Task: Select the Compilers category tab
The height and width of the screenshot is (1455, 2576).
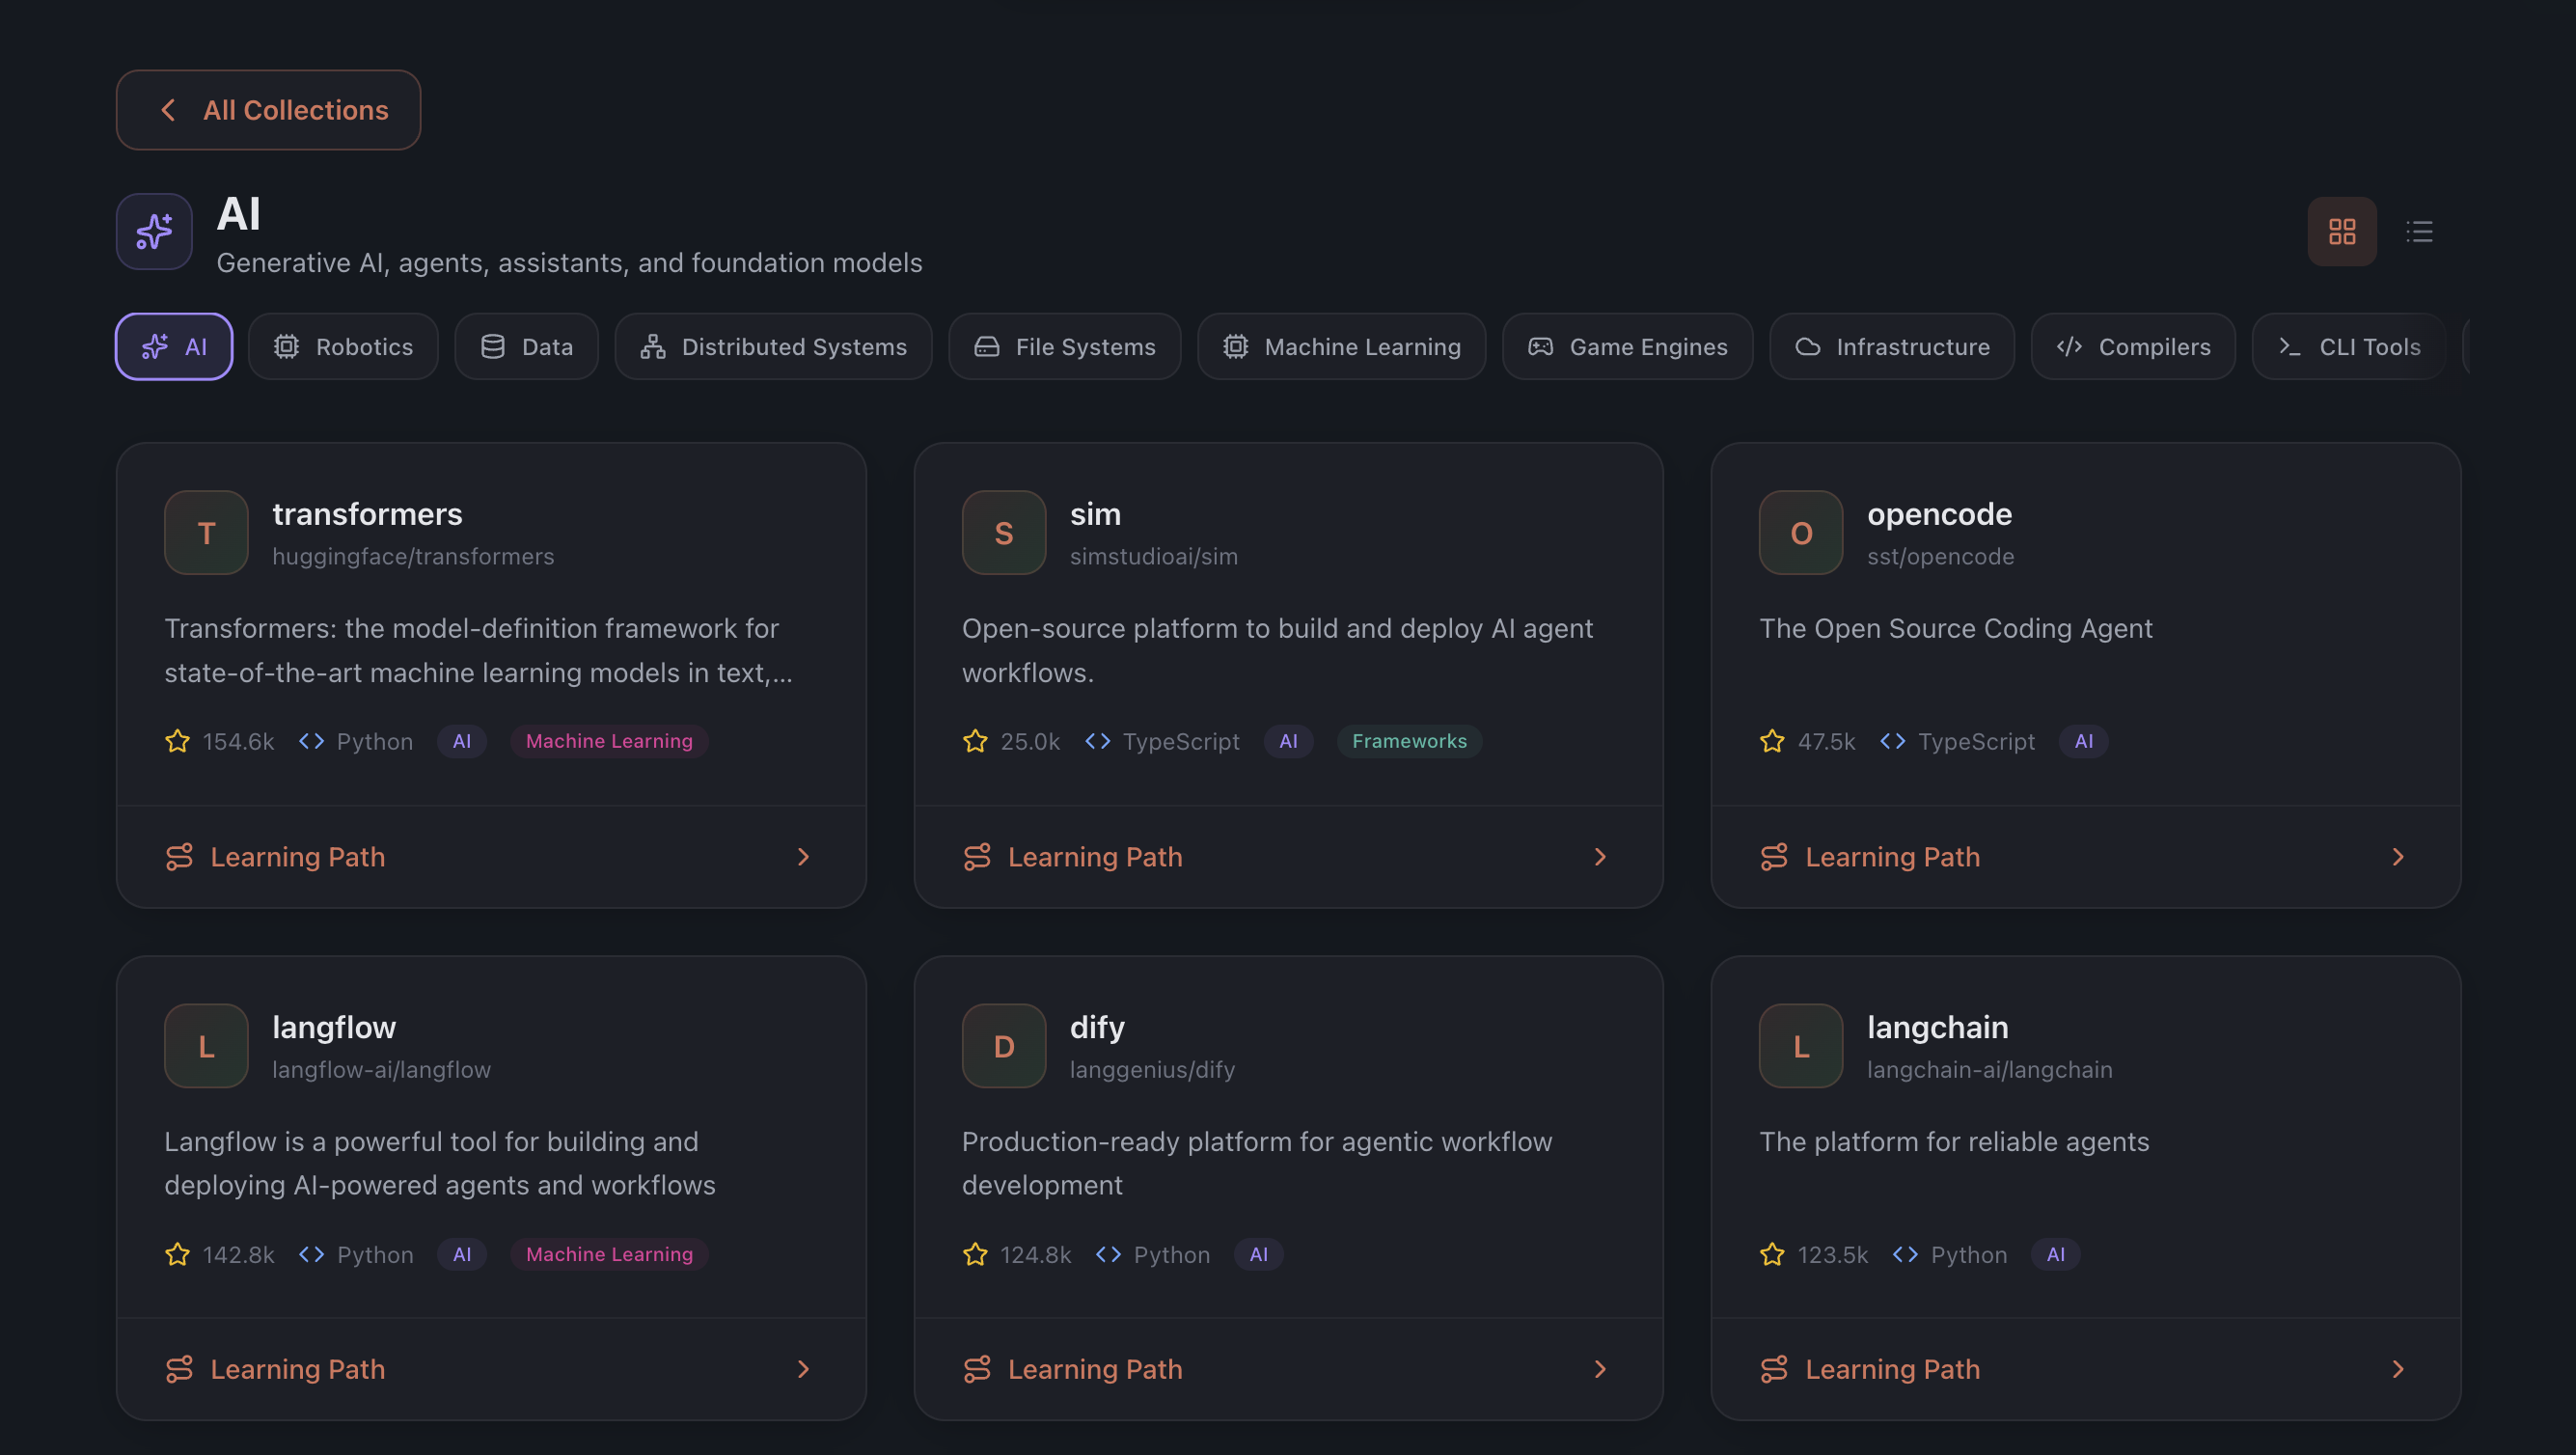Action: (x=2133, y=346)
